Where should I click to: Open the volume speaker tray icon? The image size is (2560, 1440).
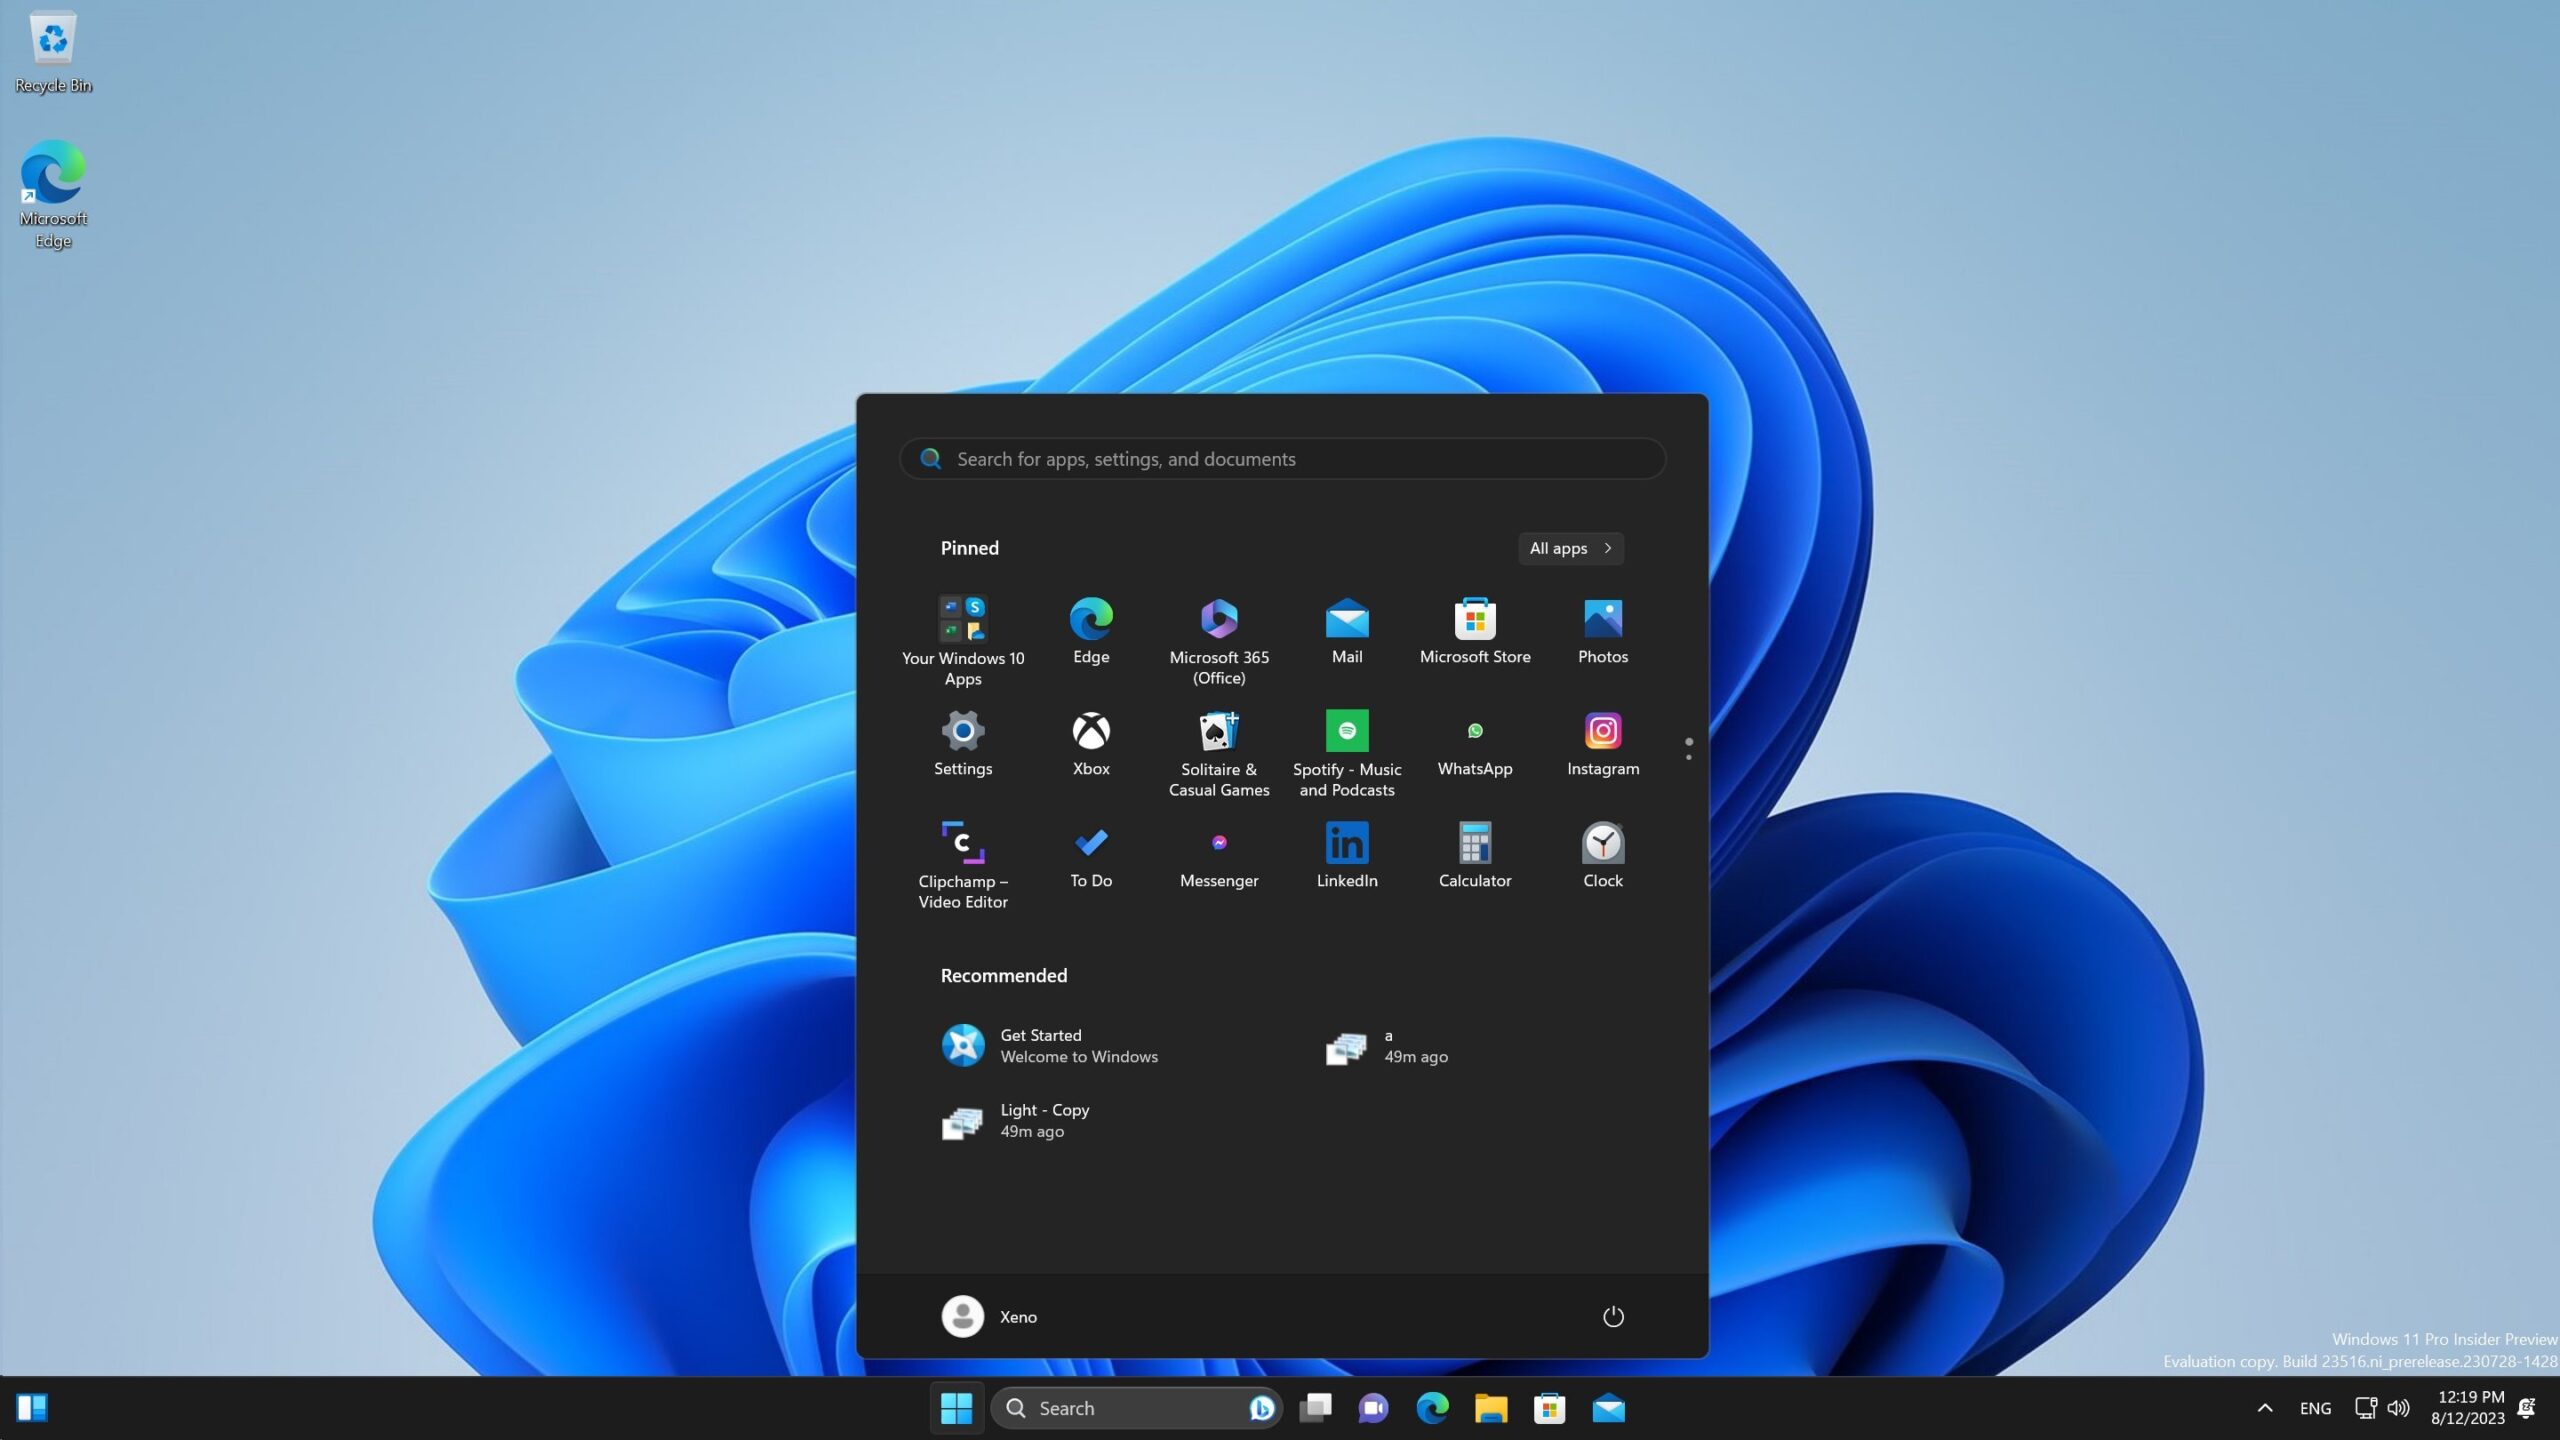coord(2398,1408)
